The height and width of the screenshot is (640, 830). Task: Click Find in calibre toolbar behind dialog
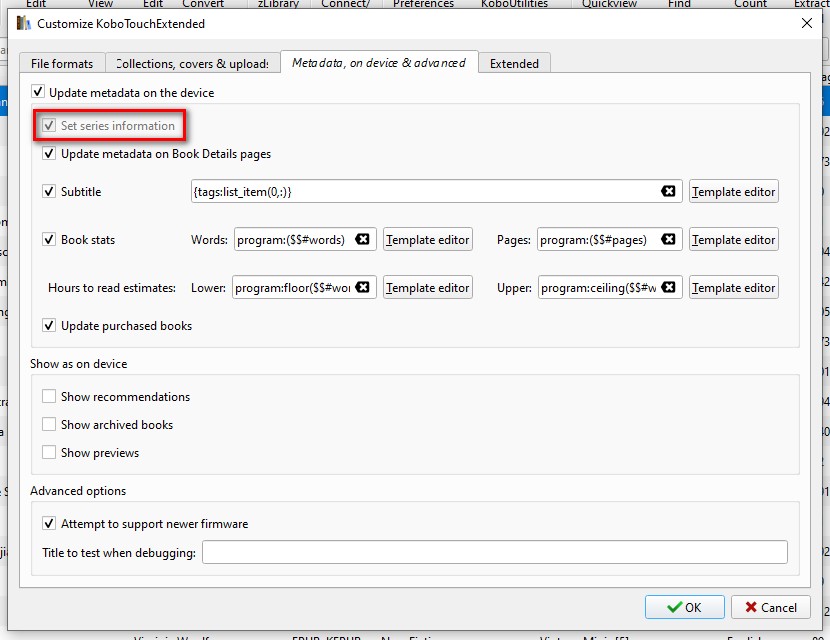point(679,4)
